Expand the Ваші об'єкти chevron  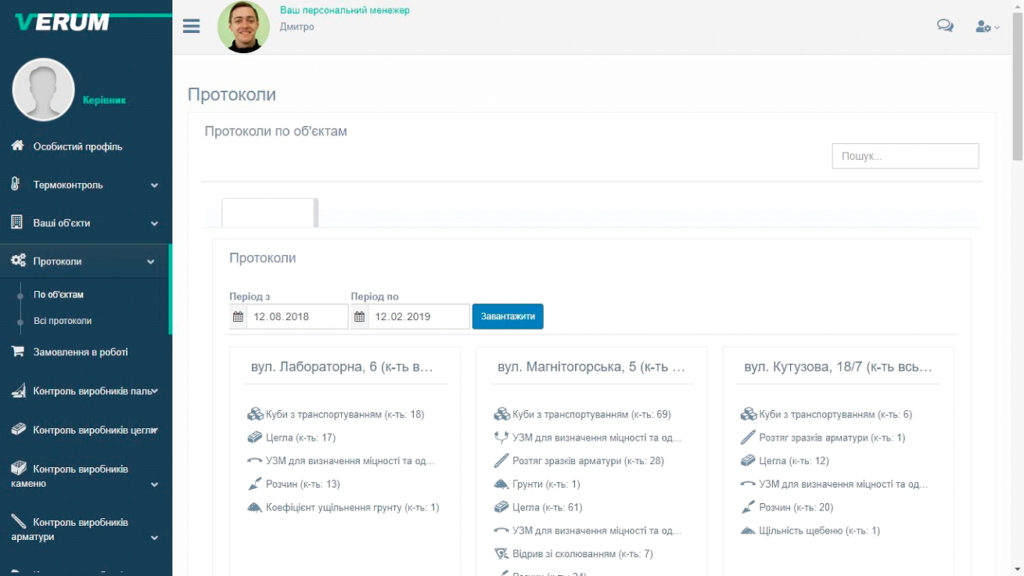coord(154,223)
